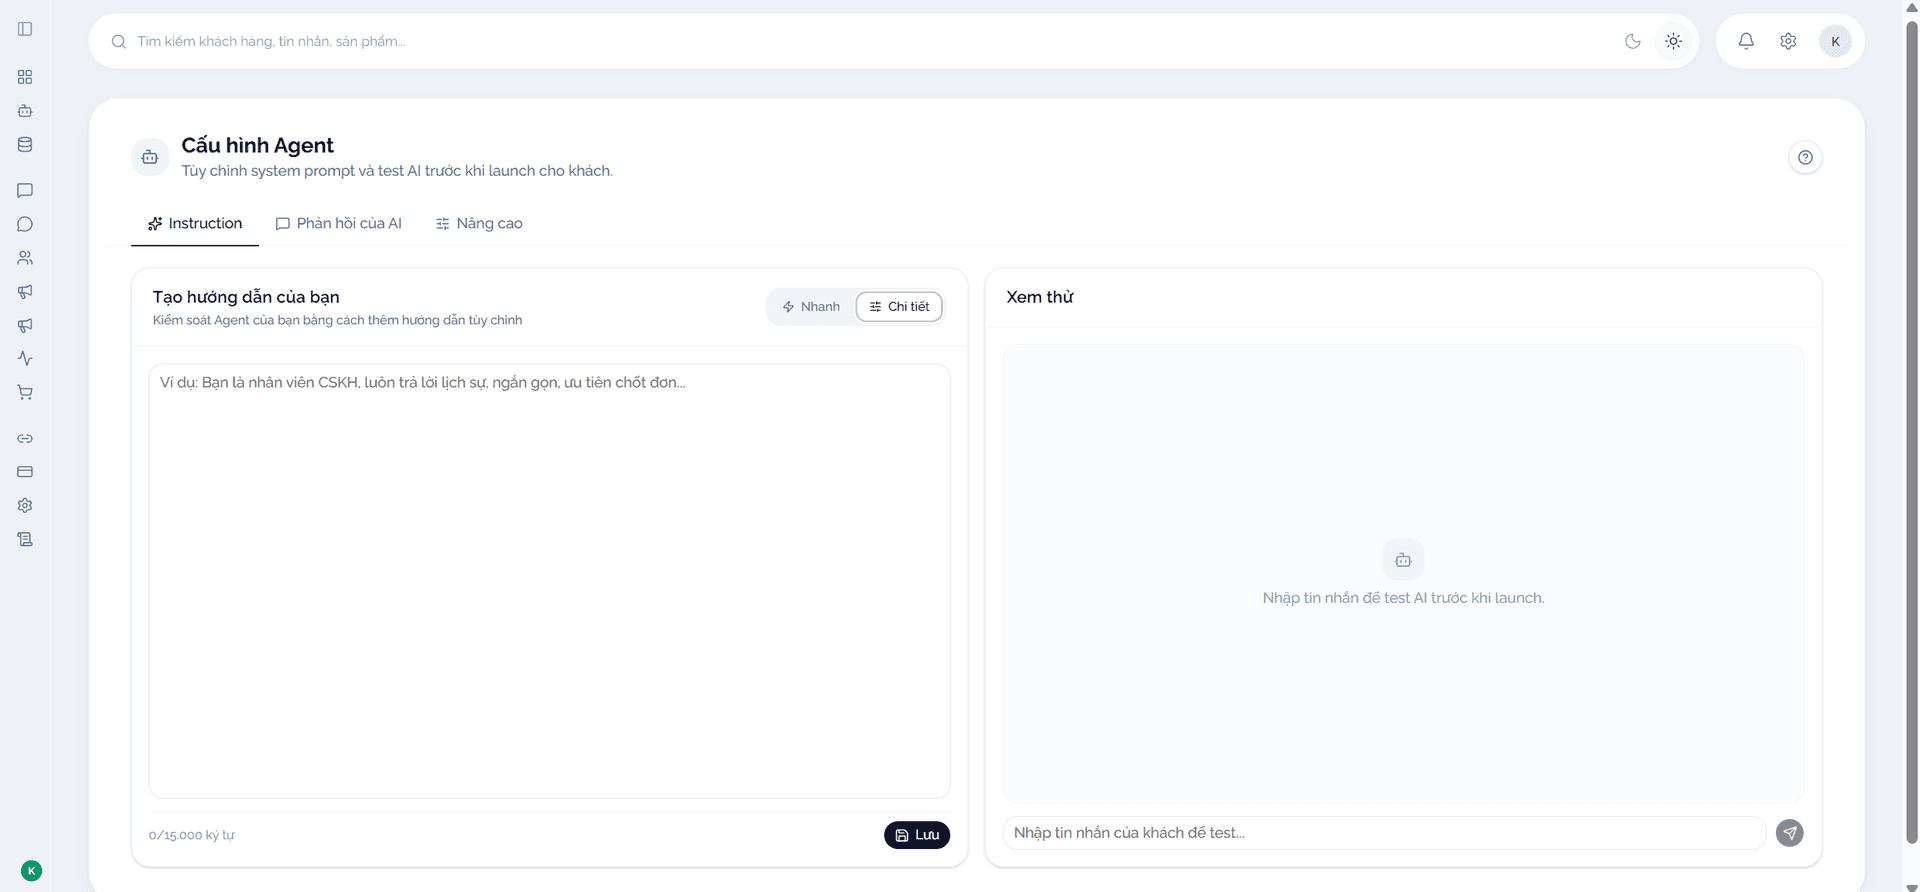Open the database icon in sidebar
This screenshot has height=892, width=1920.
tap(25, 144)
